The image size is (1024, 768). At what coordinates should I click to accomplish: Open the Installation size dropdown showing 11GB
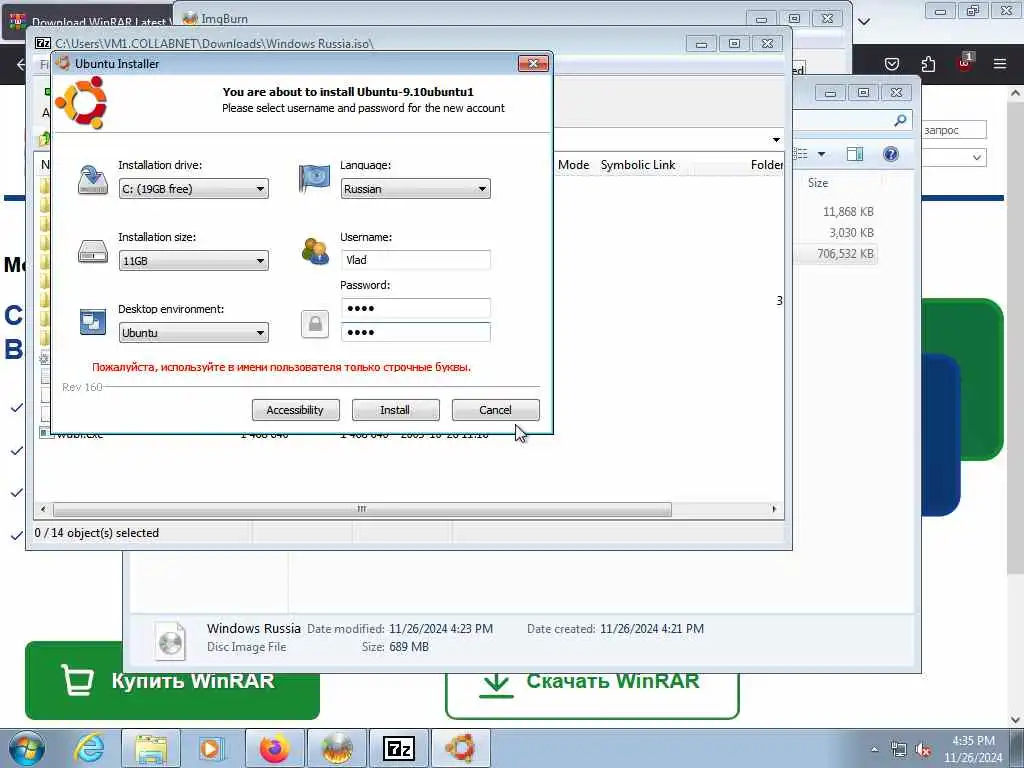tap(193, 261)
